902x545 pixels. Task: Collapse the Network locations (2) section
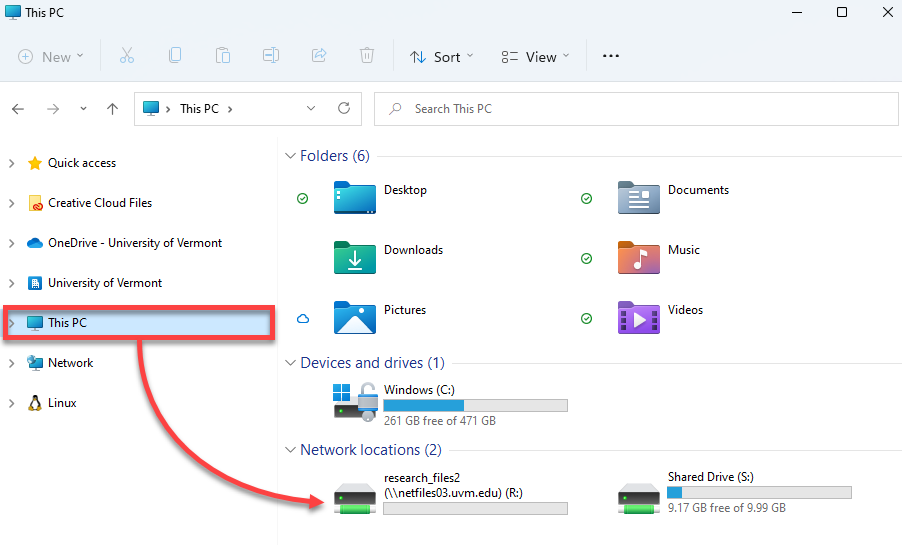(x=290, y=450)
